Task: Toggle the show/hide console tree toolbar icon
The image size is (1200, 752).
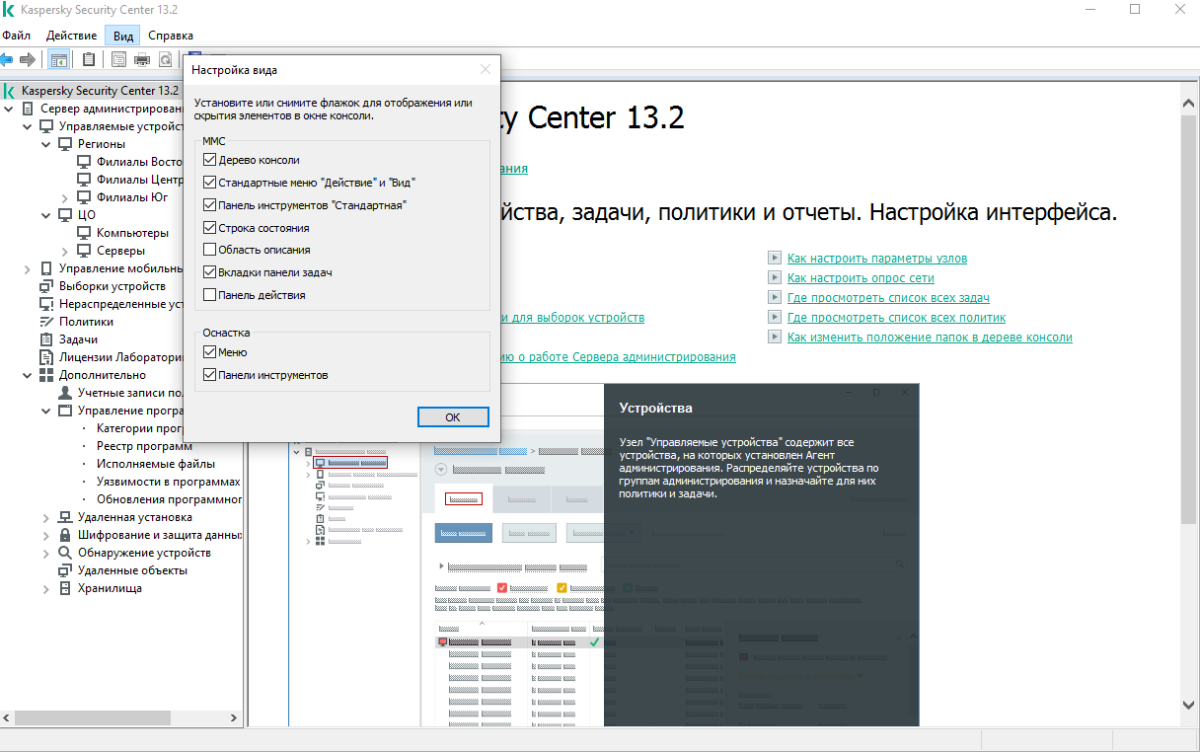Action: [60, 60]
